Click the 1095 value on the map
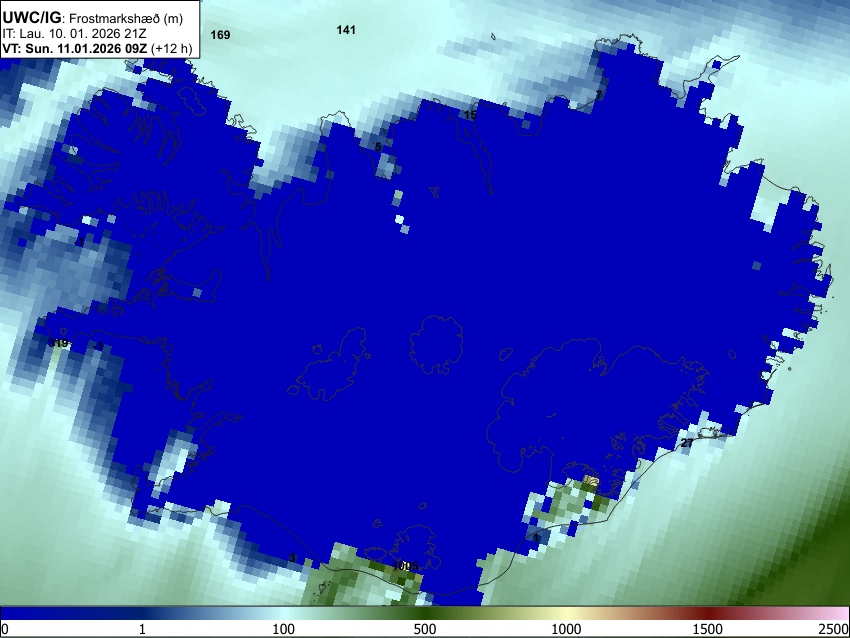Screen dimensions: 850x638 [405, 566]
